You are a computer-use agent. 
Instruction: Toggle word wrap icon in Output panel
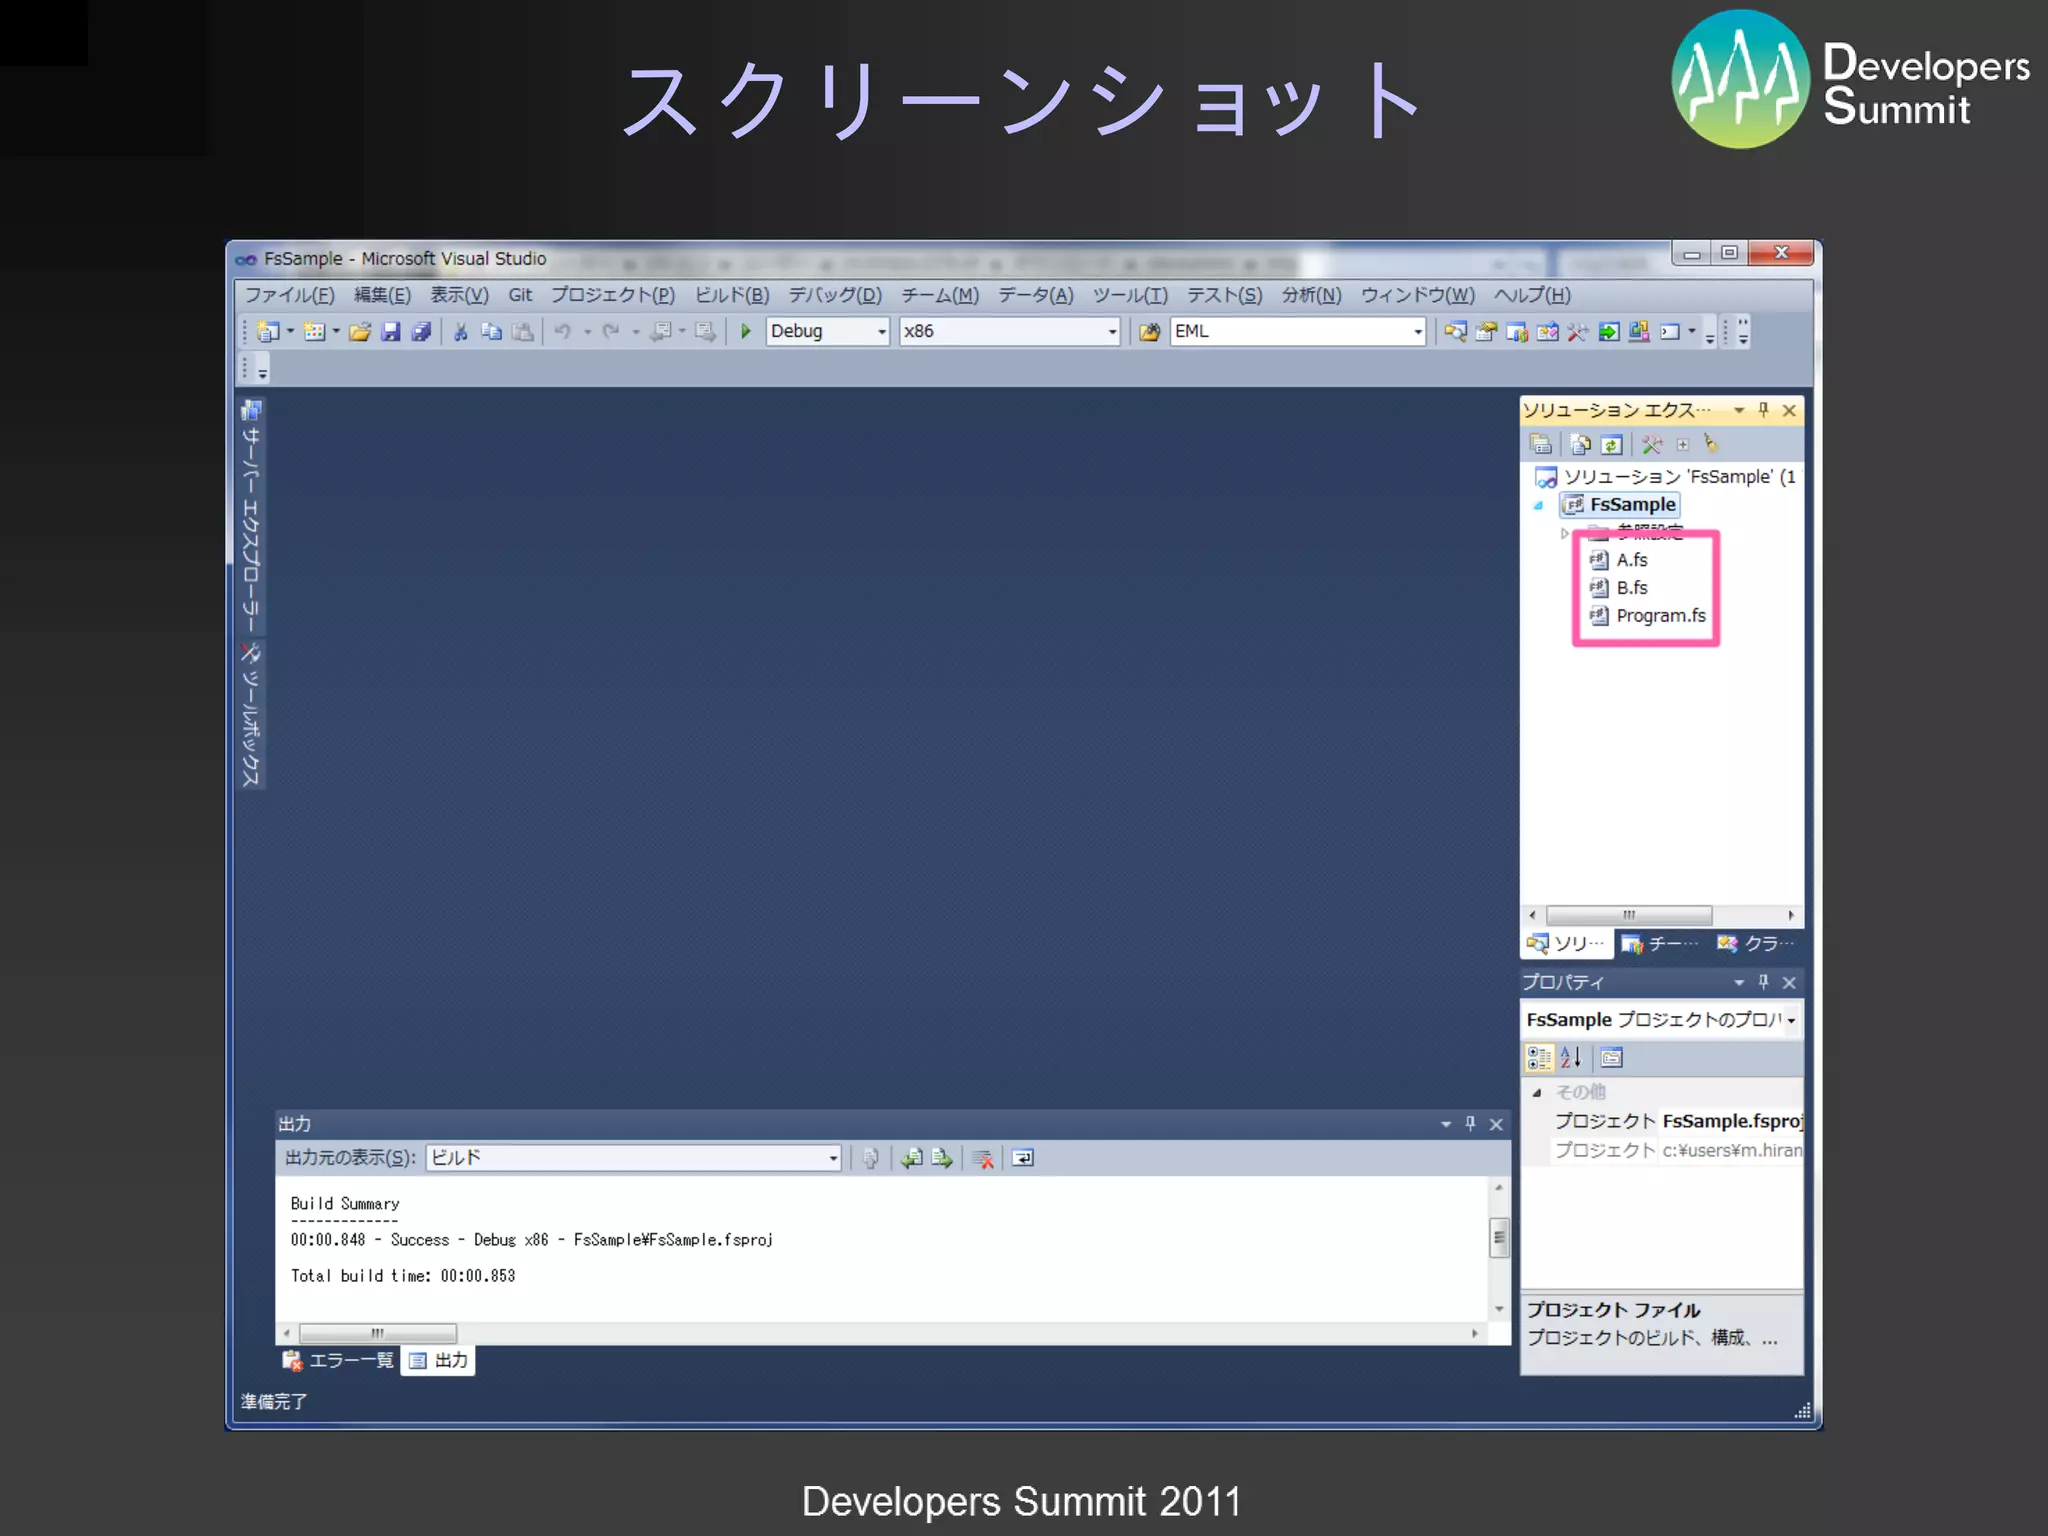tap(1022, 1158)
